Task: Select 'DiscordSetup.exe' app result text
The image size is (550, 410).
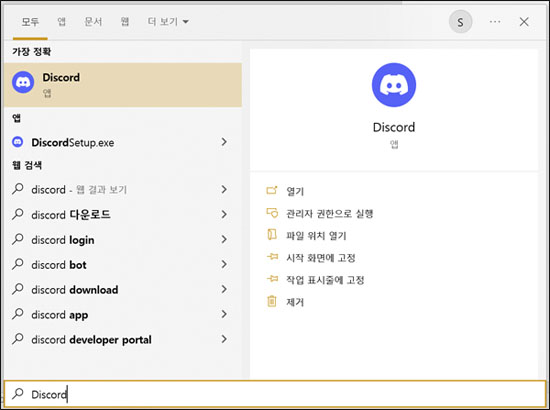Action: [73, 142]
